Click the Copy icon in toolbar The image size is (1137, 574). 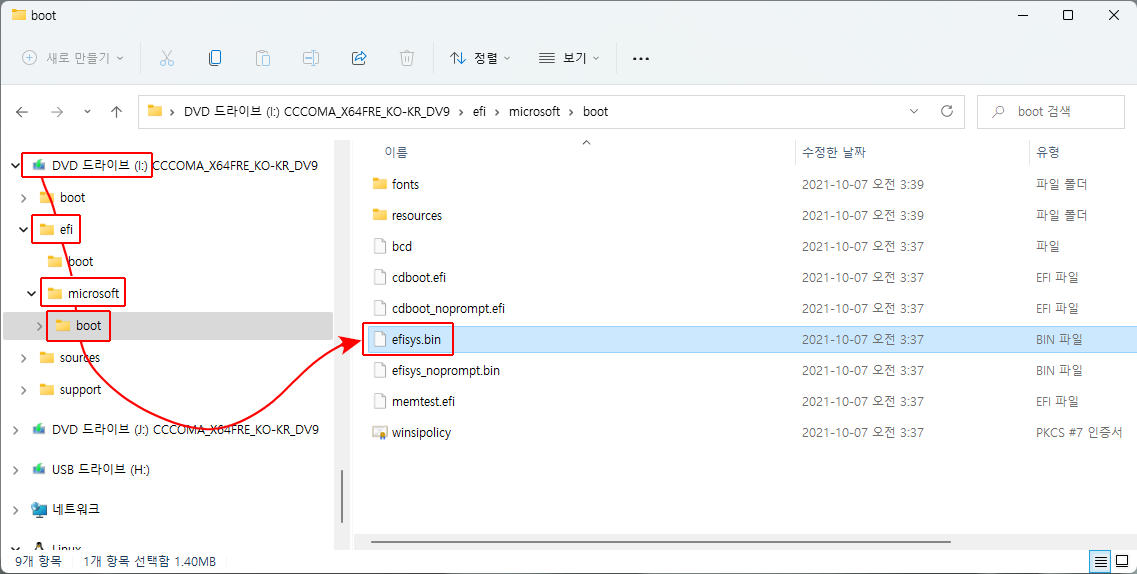point(215,58)
